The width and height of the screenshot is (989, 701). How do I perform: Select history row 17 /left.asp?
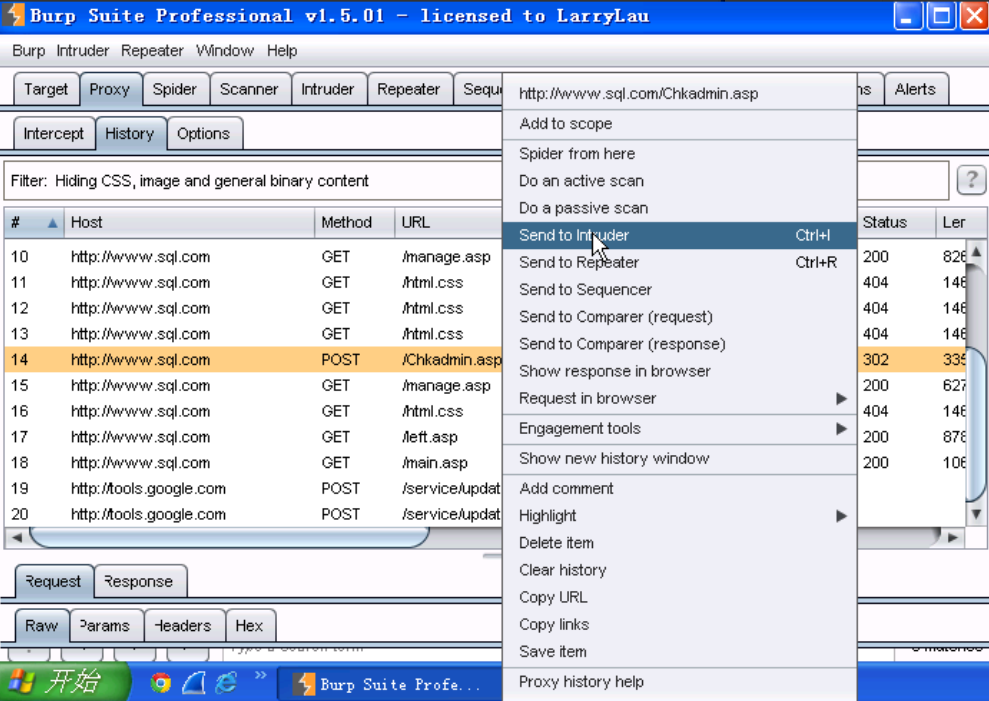point(254,437)
